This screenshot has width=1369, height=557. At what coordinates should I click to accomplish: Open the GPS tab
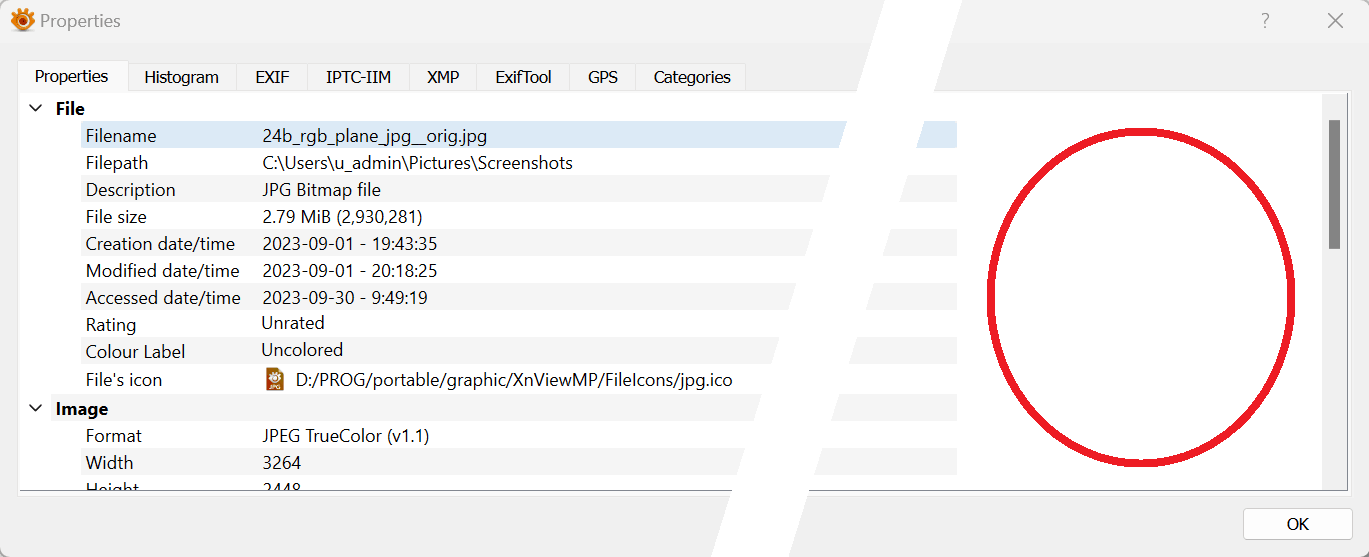(x=603, y=77)
